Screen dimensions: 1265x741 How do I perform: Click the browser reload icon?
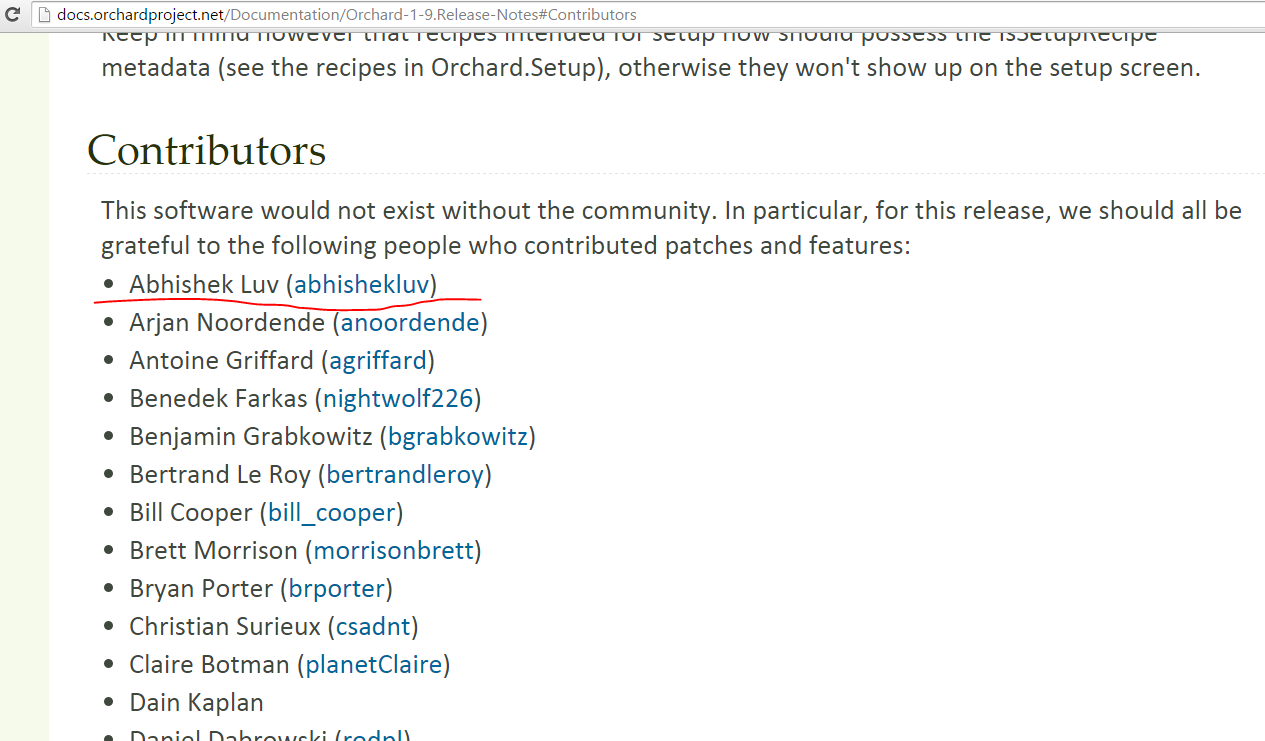pos(13,15)
